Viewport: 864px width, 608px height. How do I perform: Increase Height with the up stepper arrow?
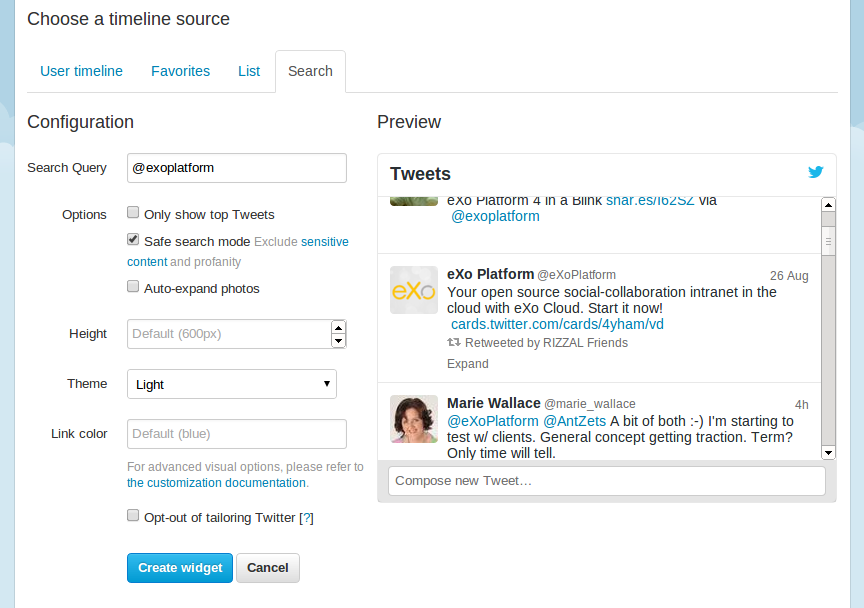point(338,327)
